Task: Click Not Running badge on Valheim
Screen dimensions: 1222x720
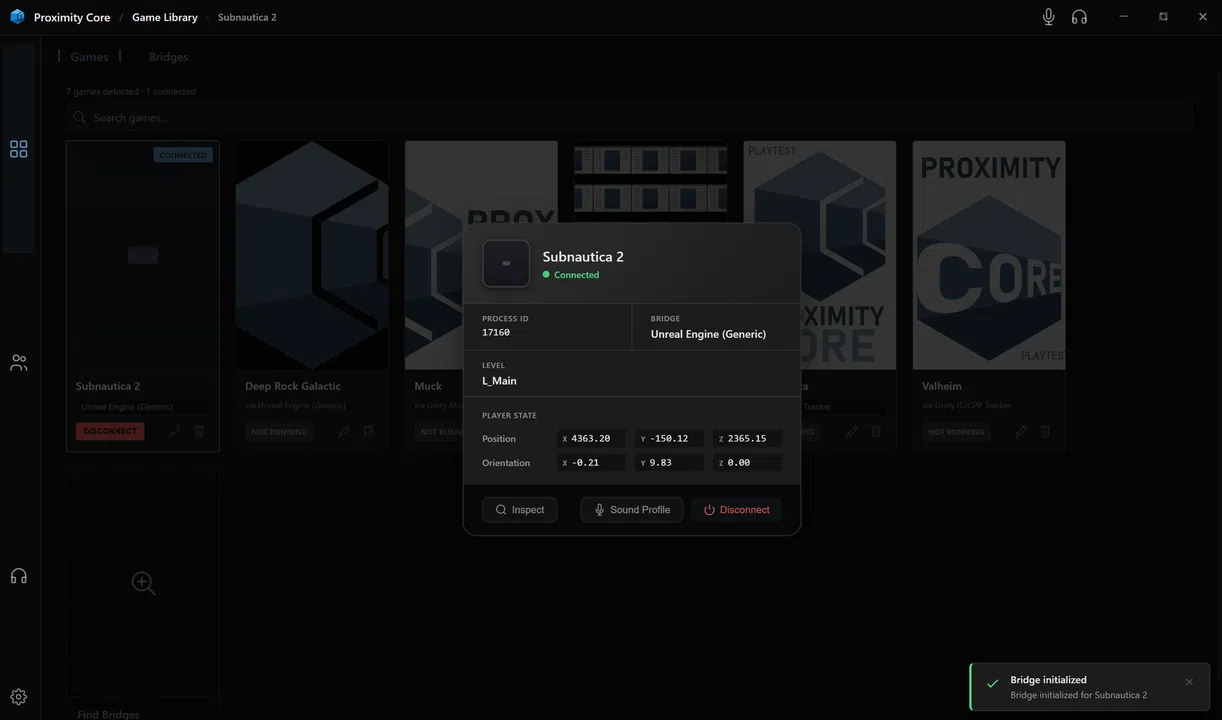Action: (956, 432)
